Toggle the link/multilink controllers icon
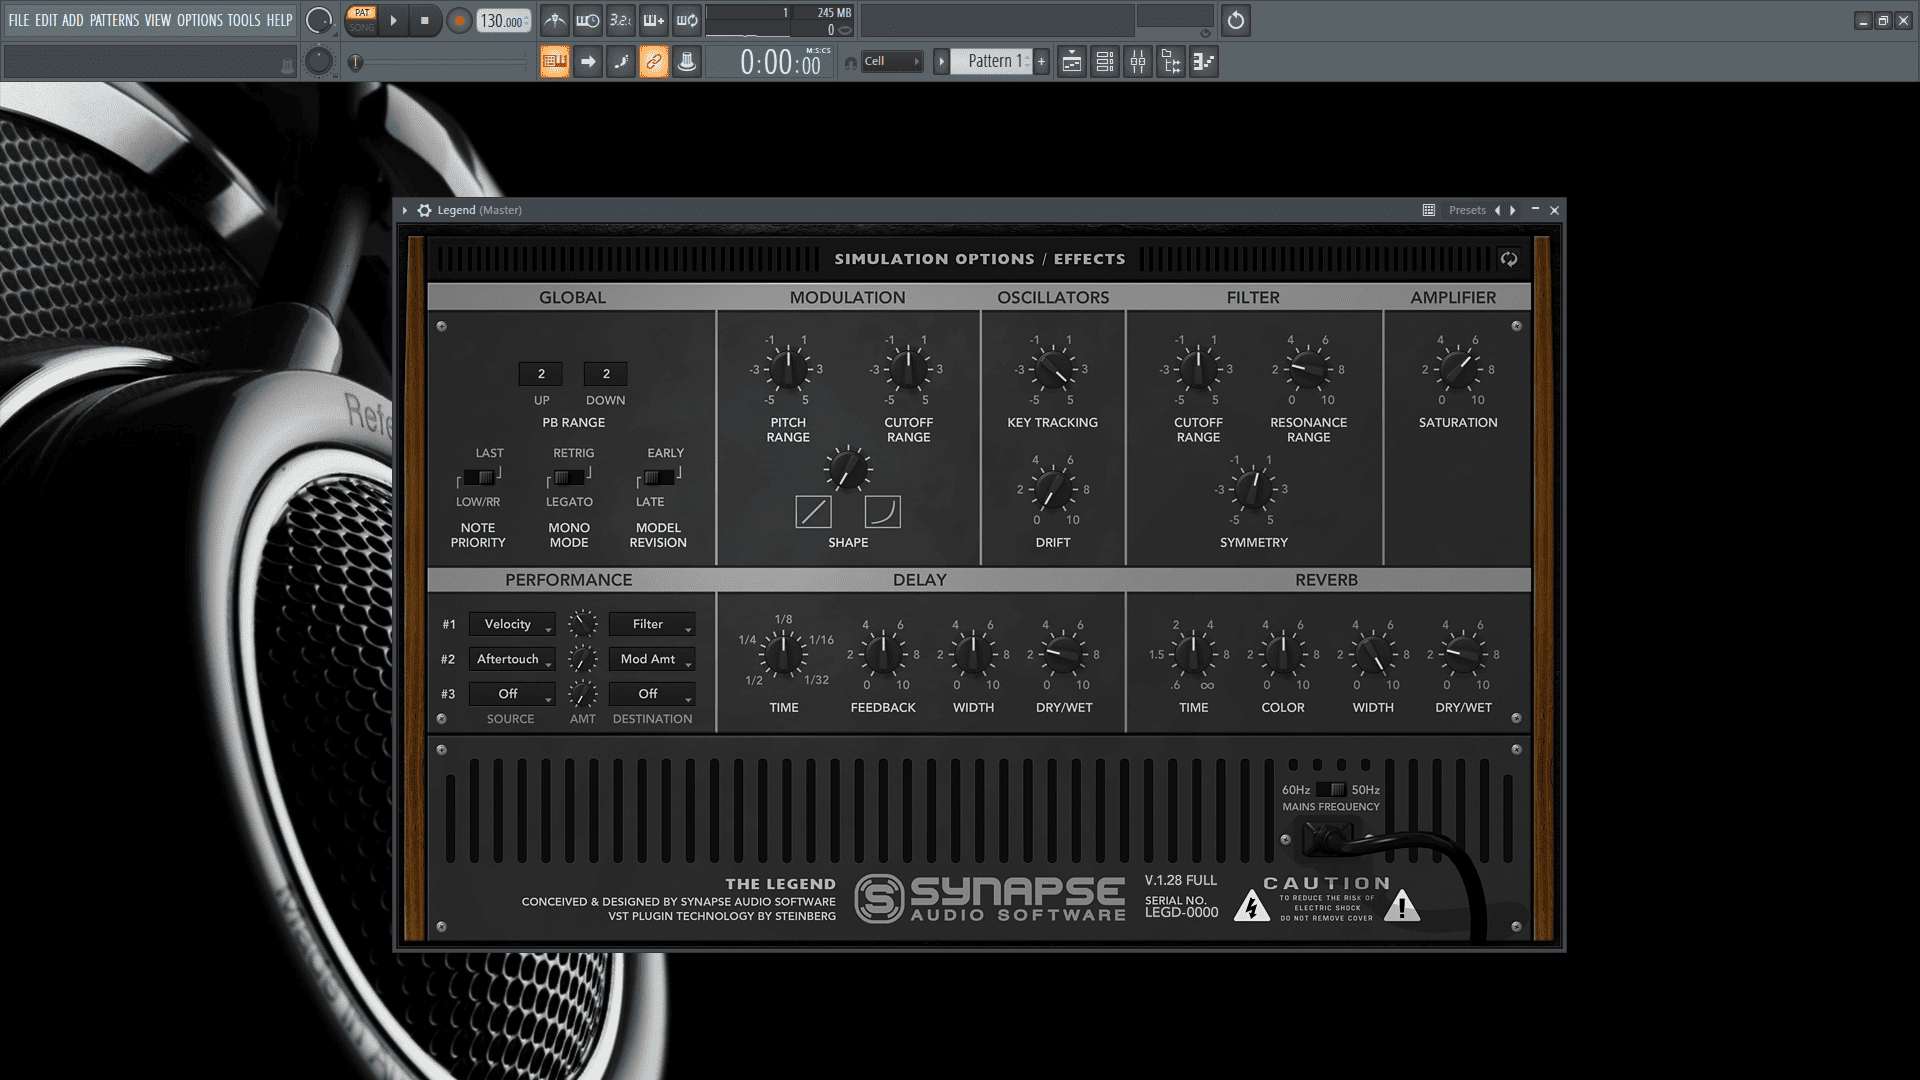The image size is (1920, 1080). (x=654, y=62)
